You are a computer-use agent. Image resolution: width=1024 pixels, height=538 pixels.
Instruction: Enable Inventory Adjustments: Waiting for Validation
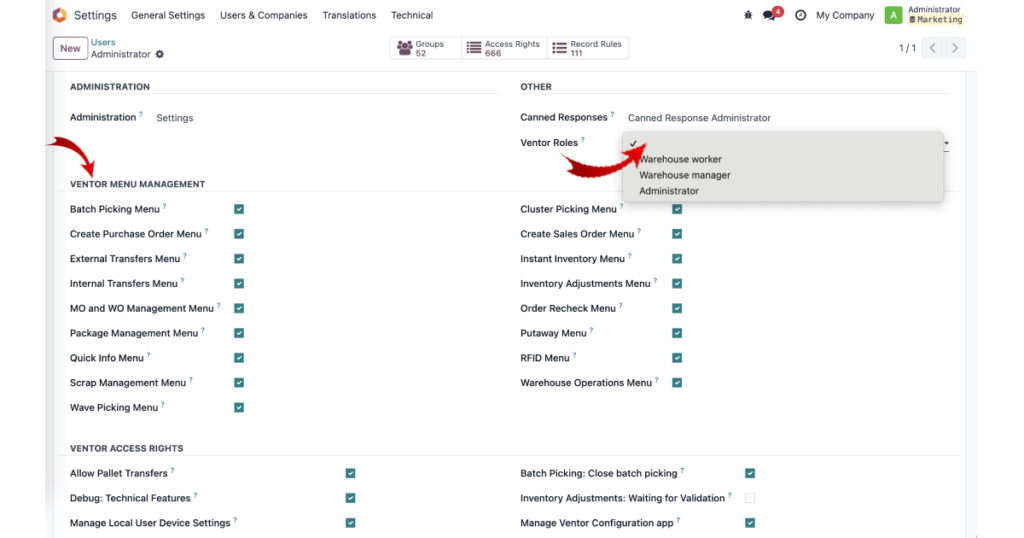(750, 498)
